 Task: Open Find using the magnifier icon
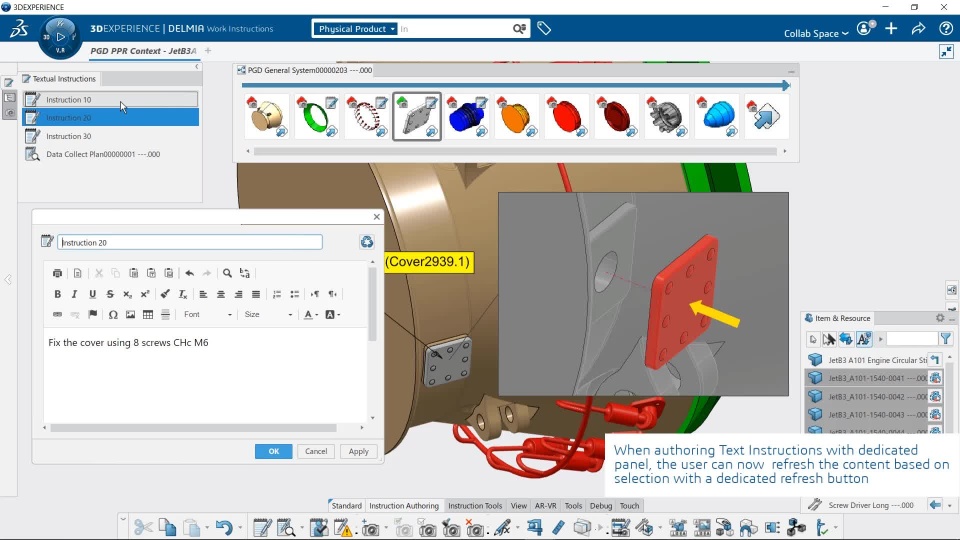tap(227, 273)
